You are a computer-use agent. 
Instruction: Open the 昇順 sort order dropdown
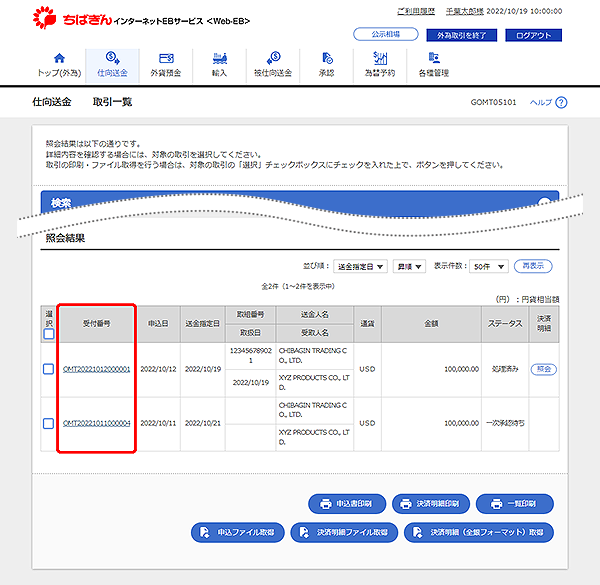409,267
